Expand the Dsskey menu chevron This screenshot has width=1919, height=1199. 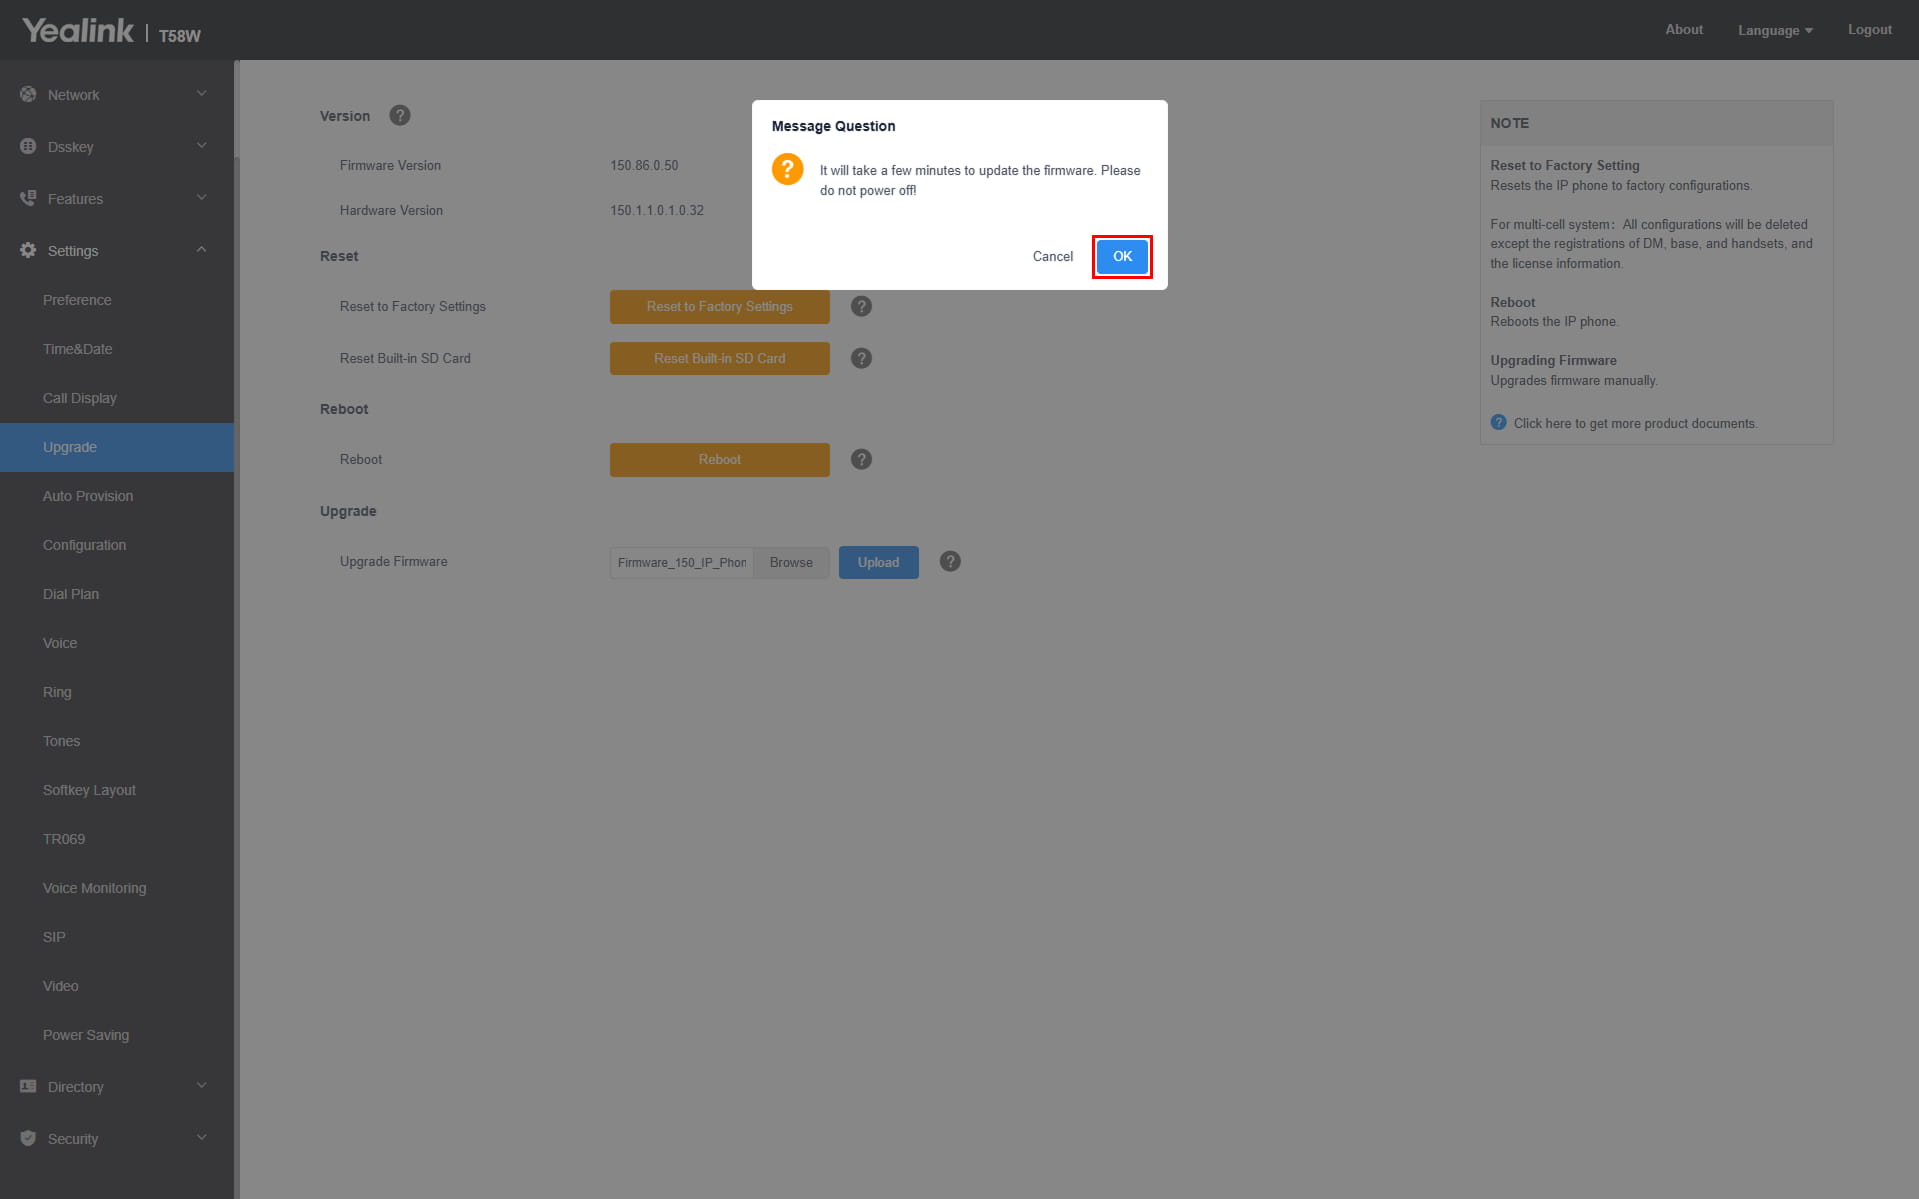(201, 146)
